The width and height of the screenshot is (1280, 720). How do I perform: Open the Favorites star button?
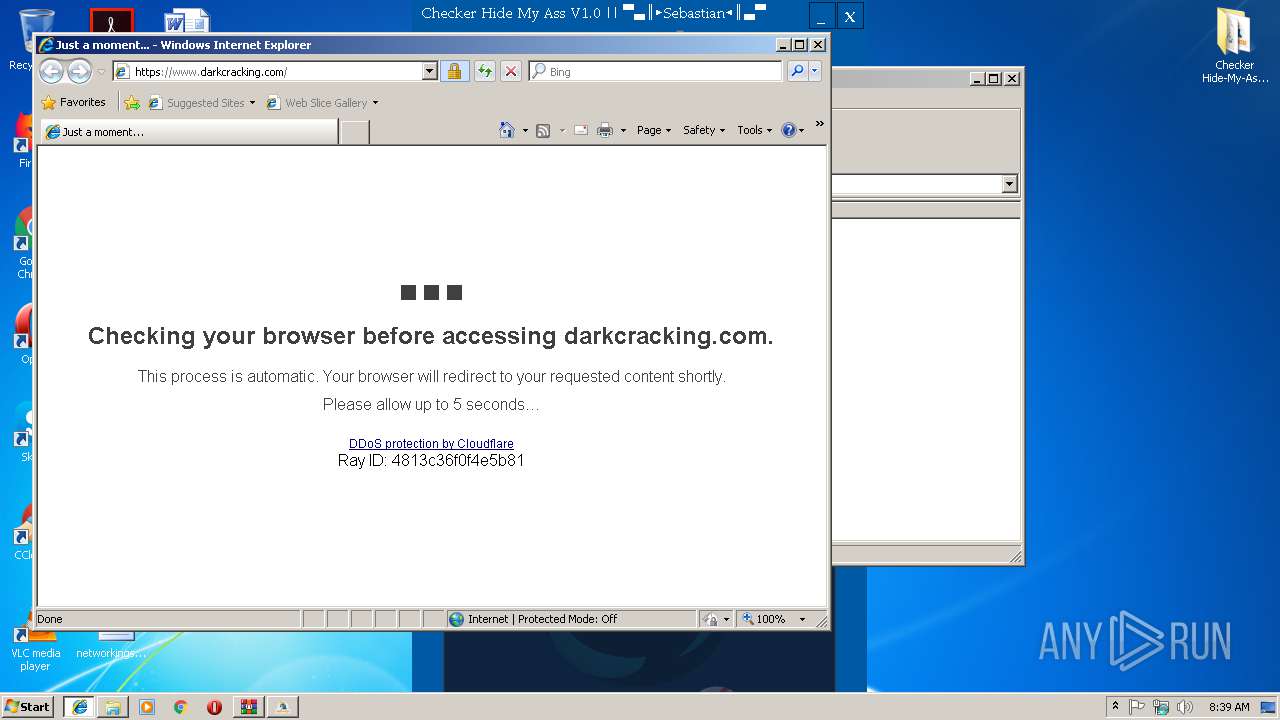coord(73,102)
